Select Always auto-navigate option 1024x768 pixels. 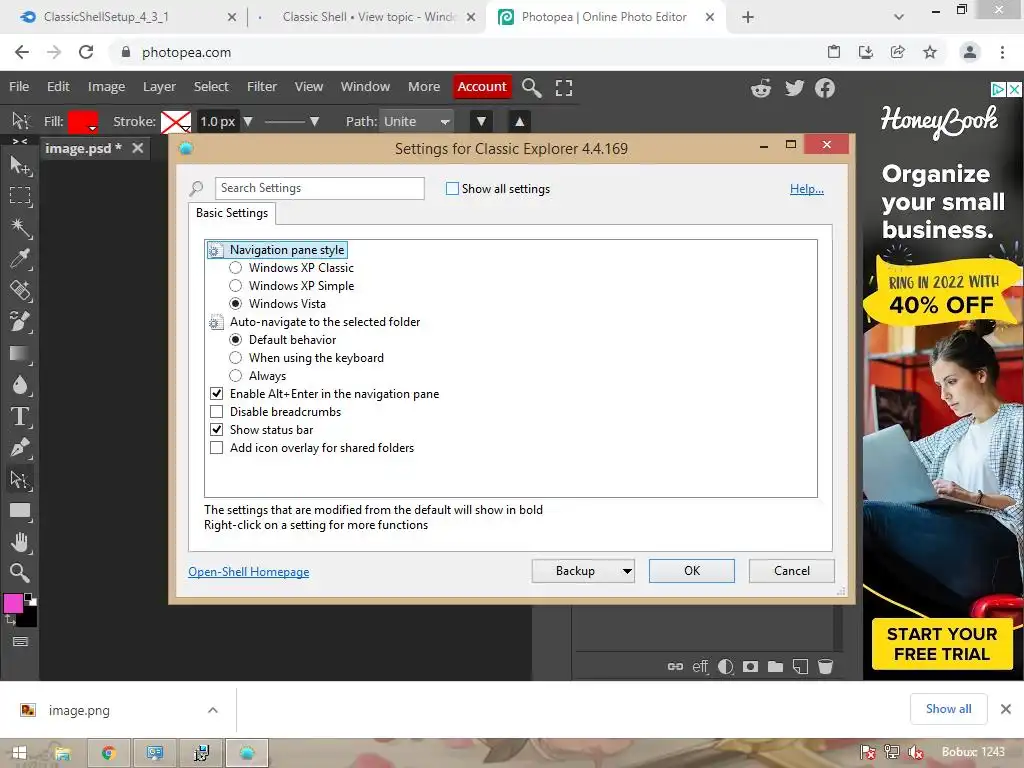pos(236,376)
